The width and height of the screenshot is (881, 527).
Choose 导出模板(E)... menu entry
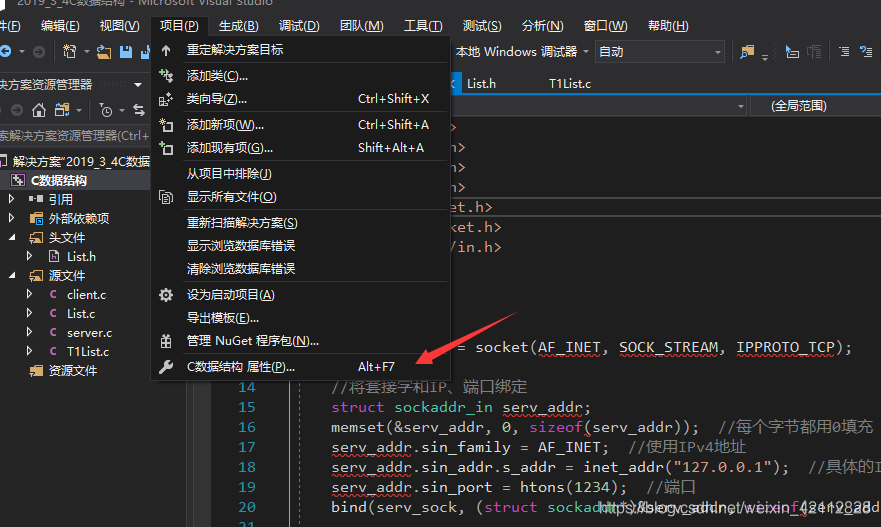pos(301,317)
